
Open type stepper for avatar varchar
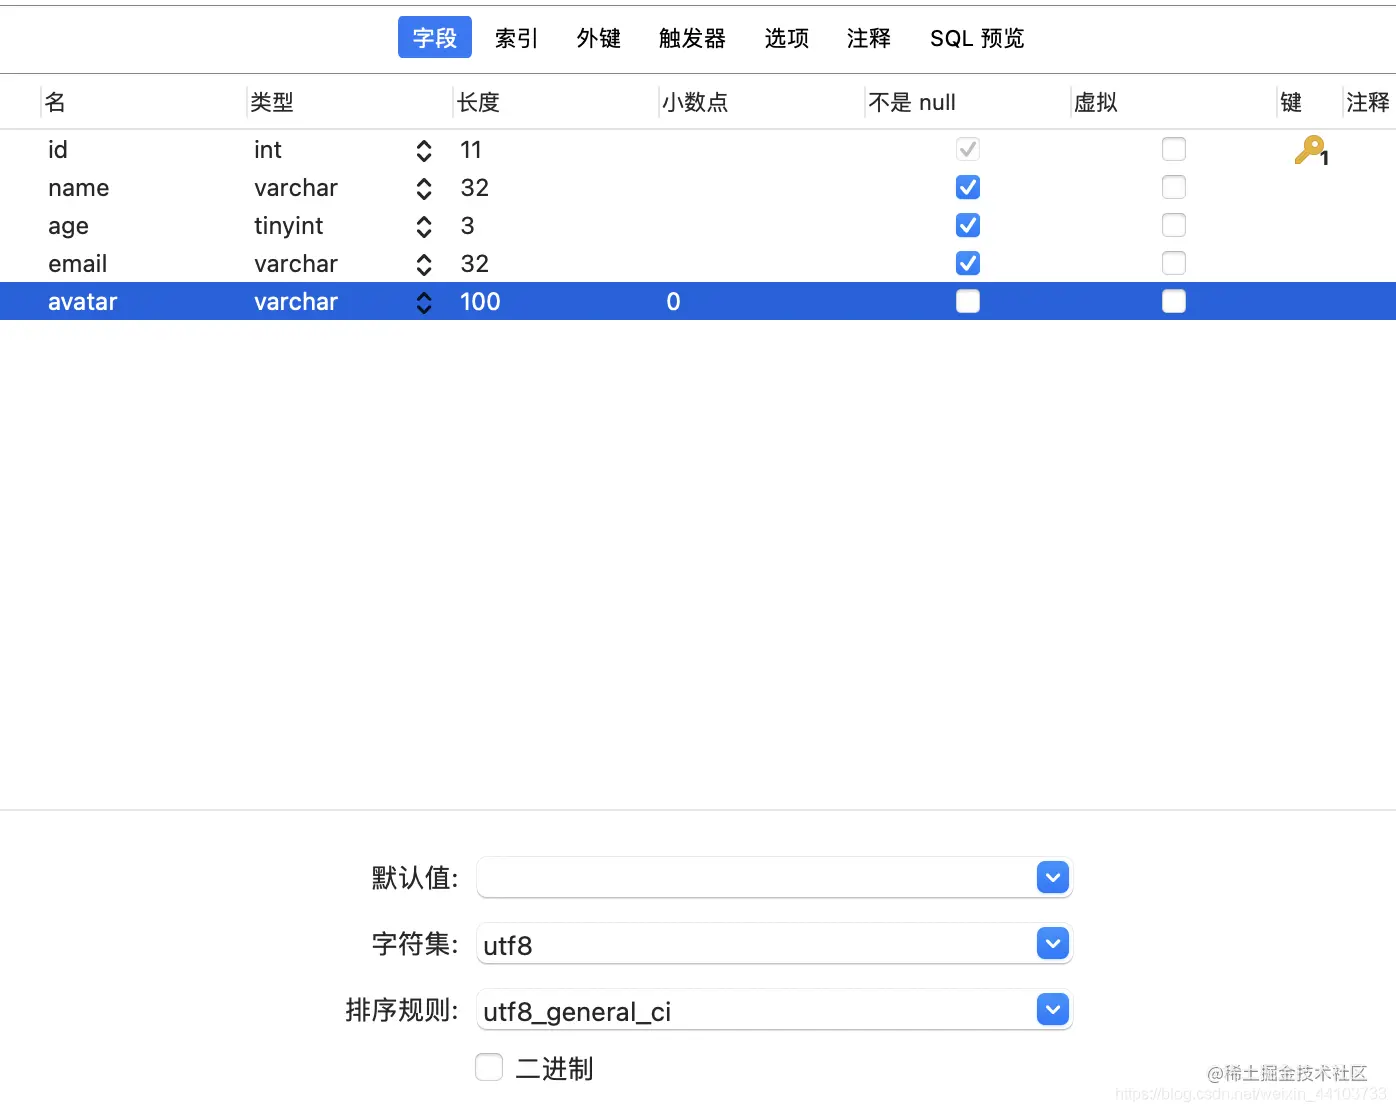click(x=424, y=302)
